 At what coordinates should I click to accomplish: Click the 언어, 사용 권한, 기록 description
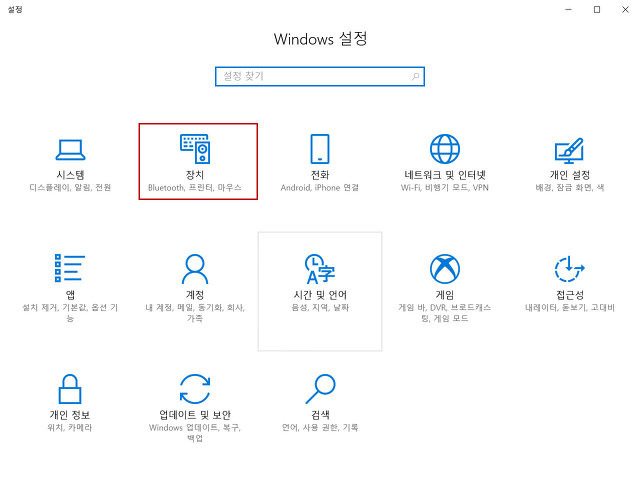click(x=320, y=428)
